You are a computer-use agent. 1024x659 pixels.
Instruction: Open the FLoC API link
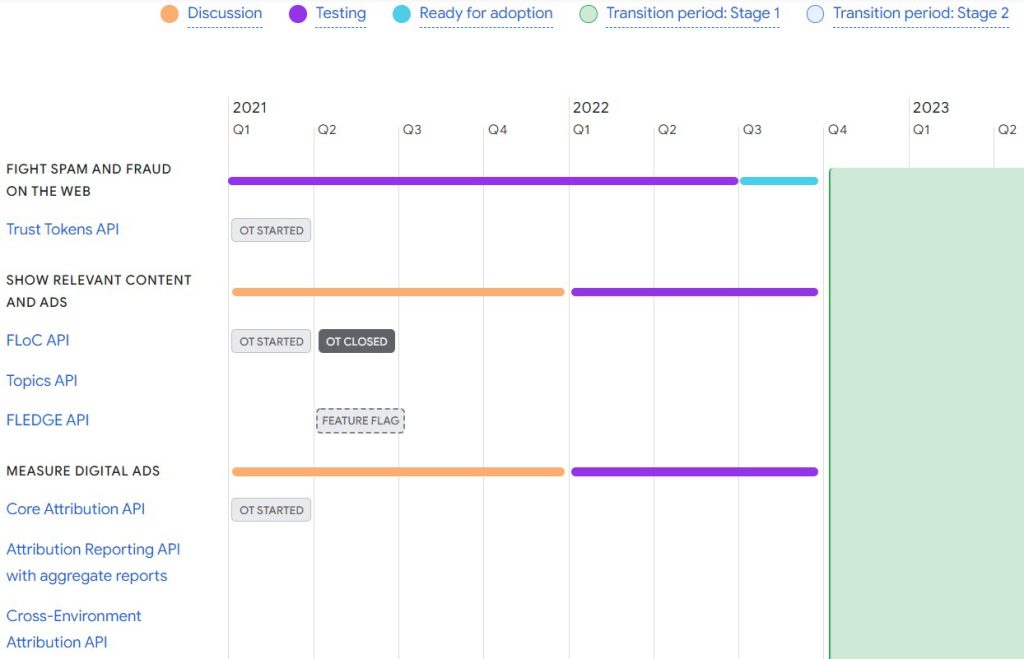[38, 340]
